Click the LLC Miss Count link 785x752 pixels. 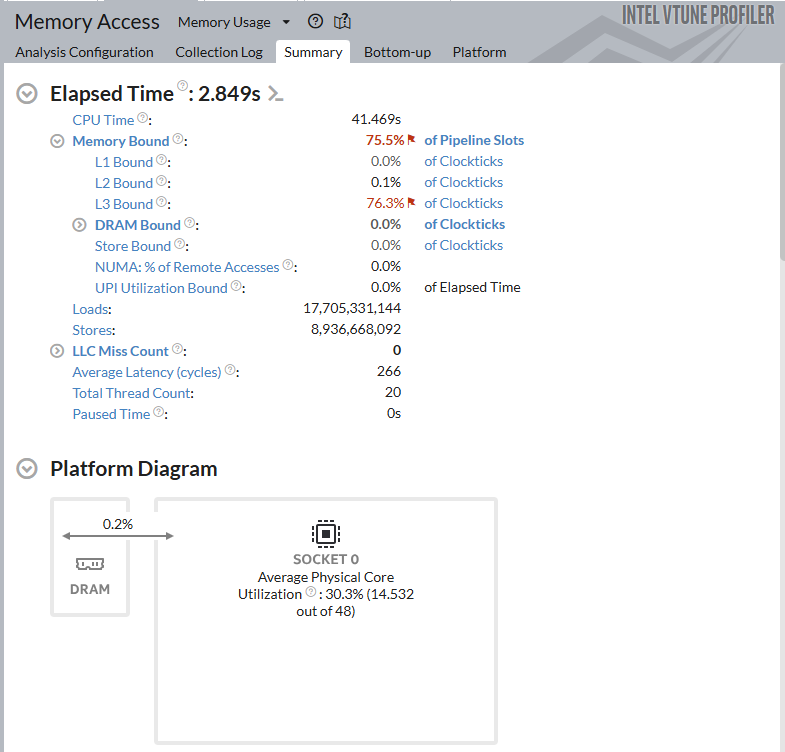click(x=120, y=351)
